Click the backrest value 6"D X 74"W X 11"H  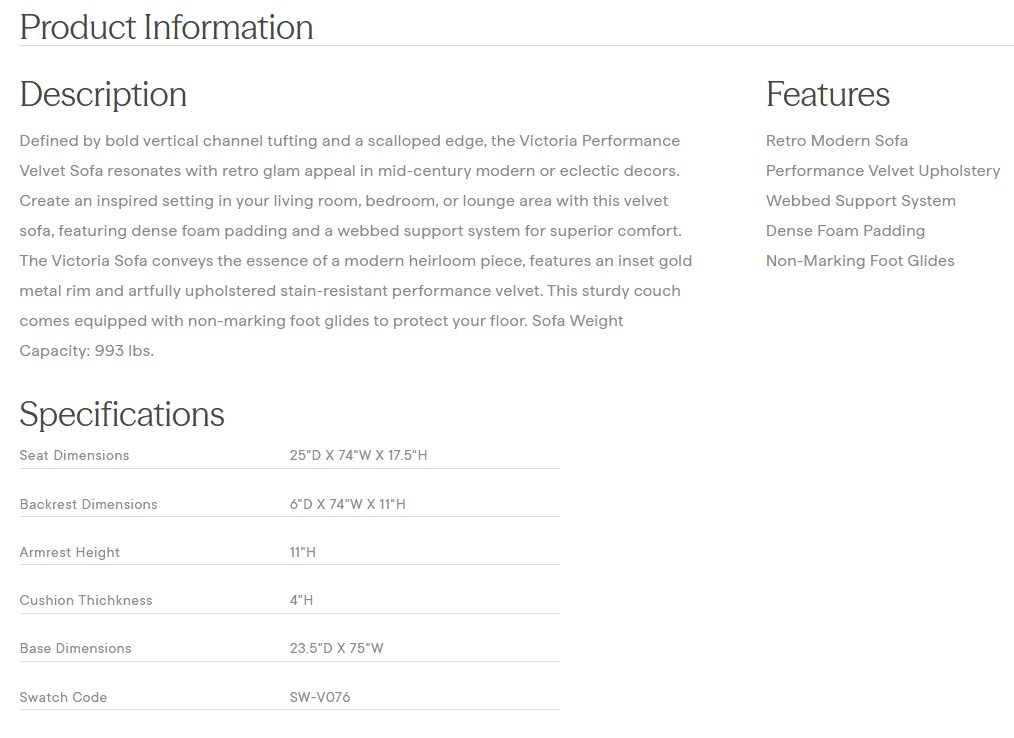347,504
